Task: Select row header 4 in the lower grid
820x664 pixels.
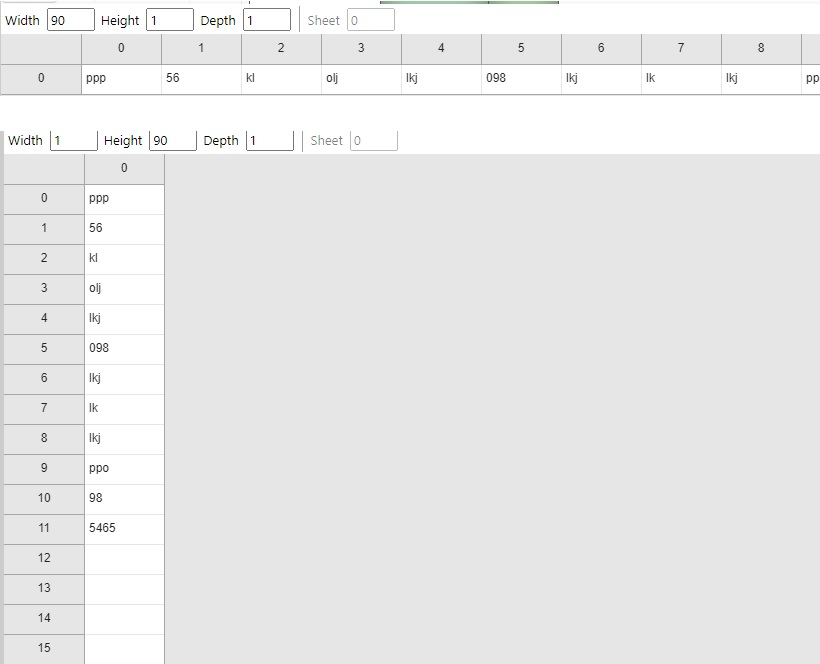Action: 44,319
